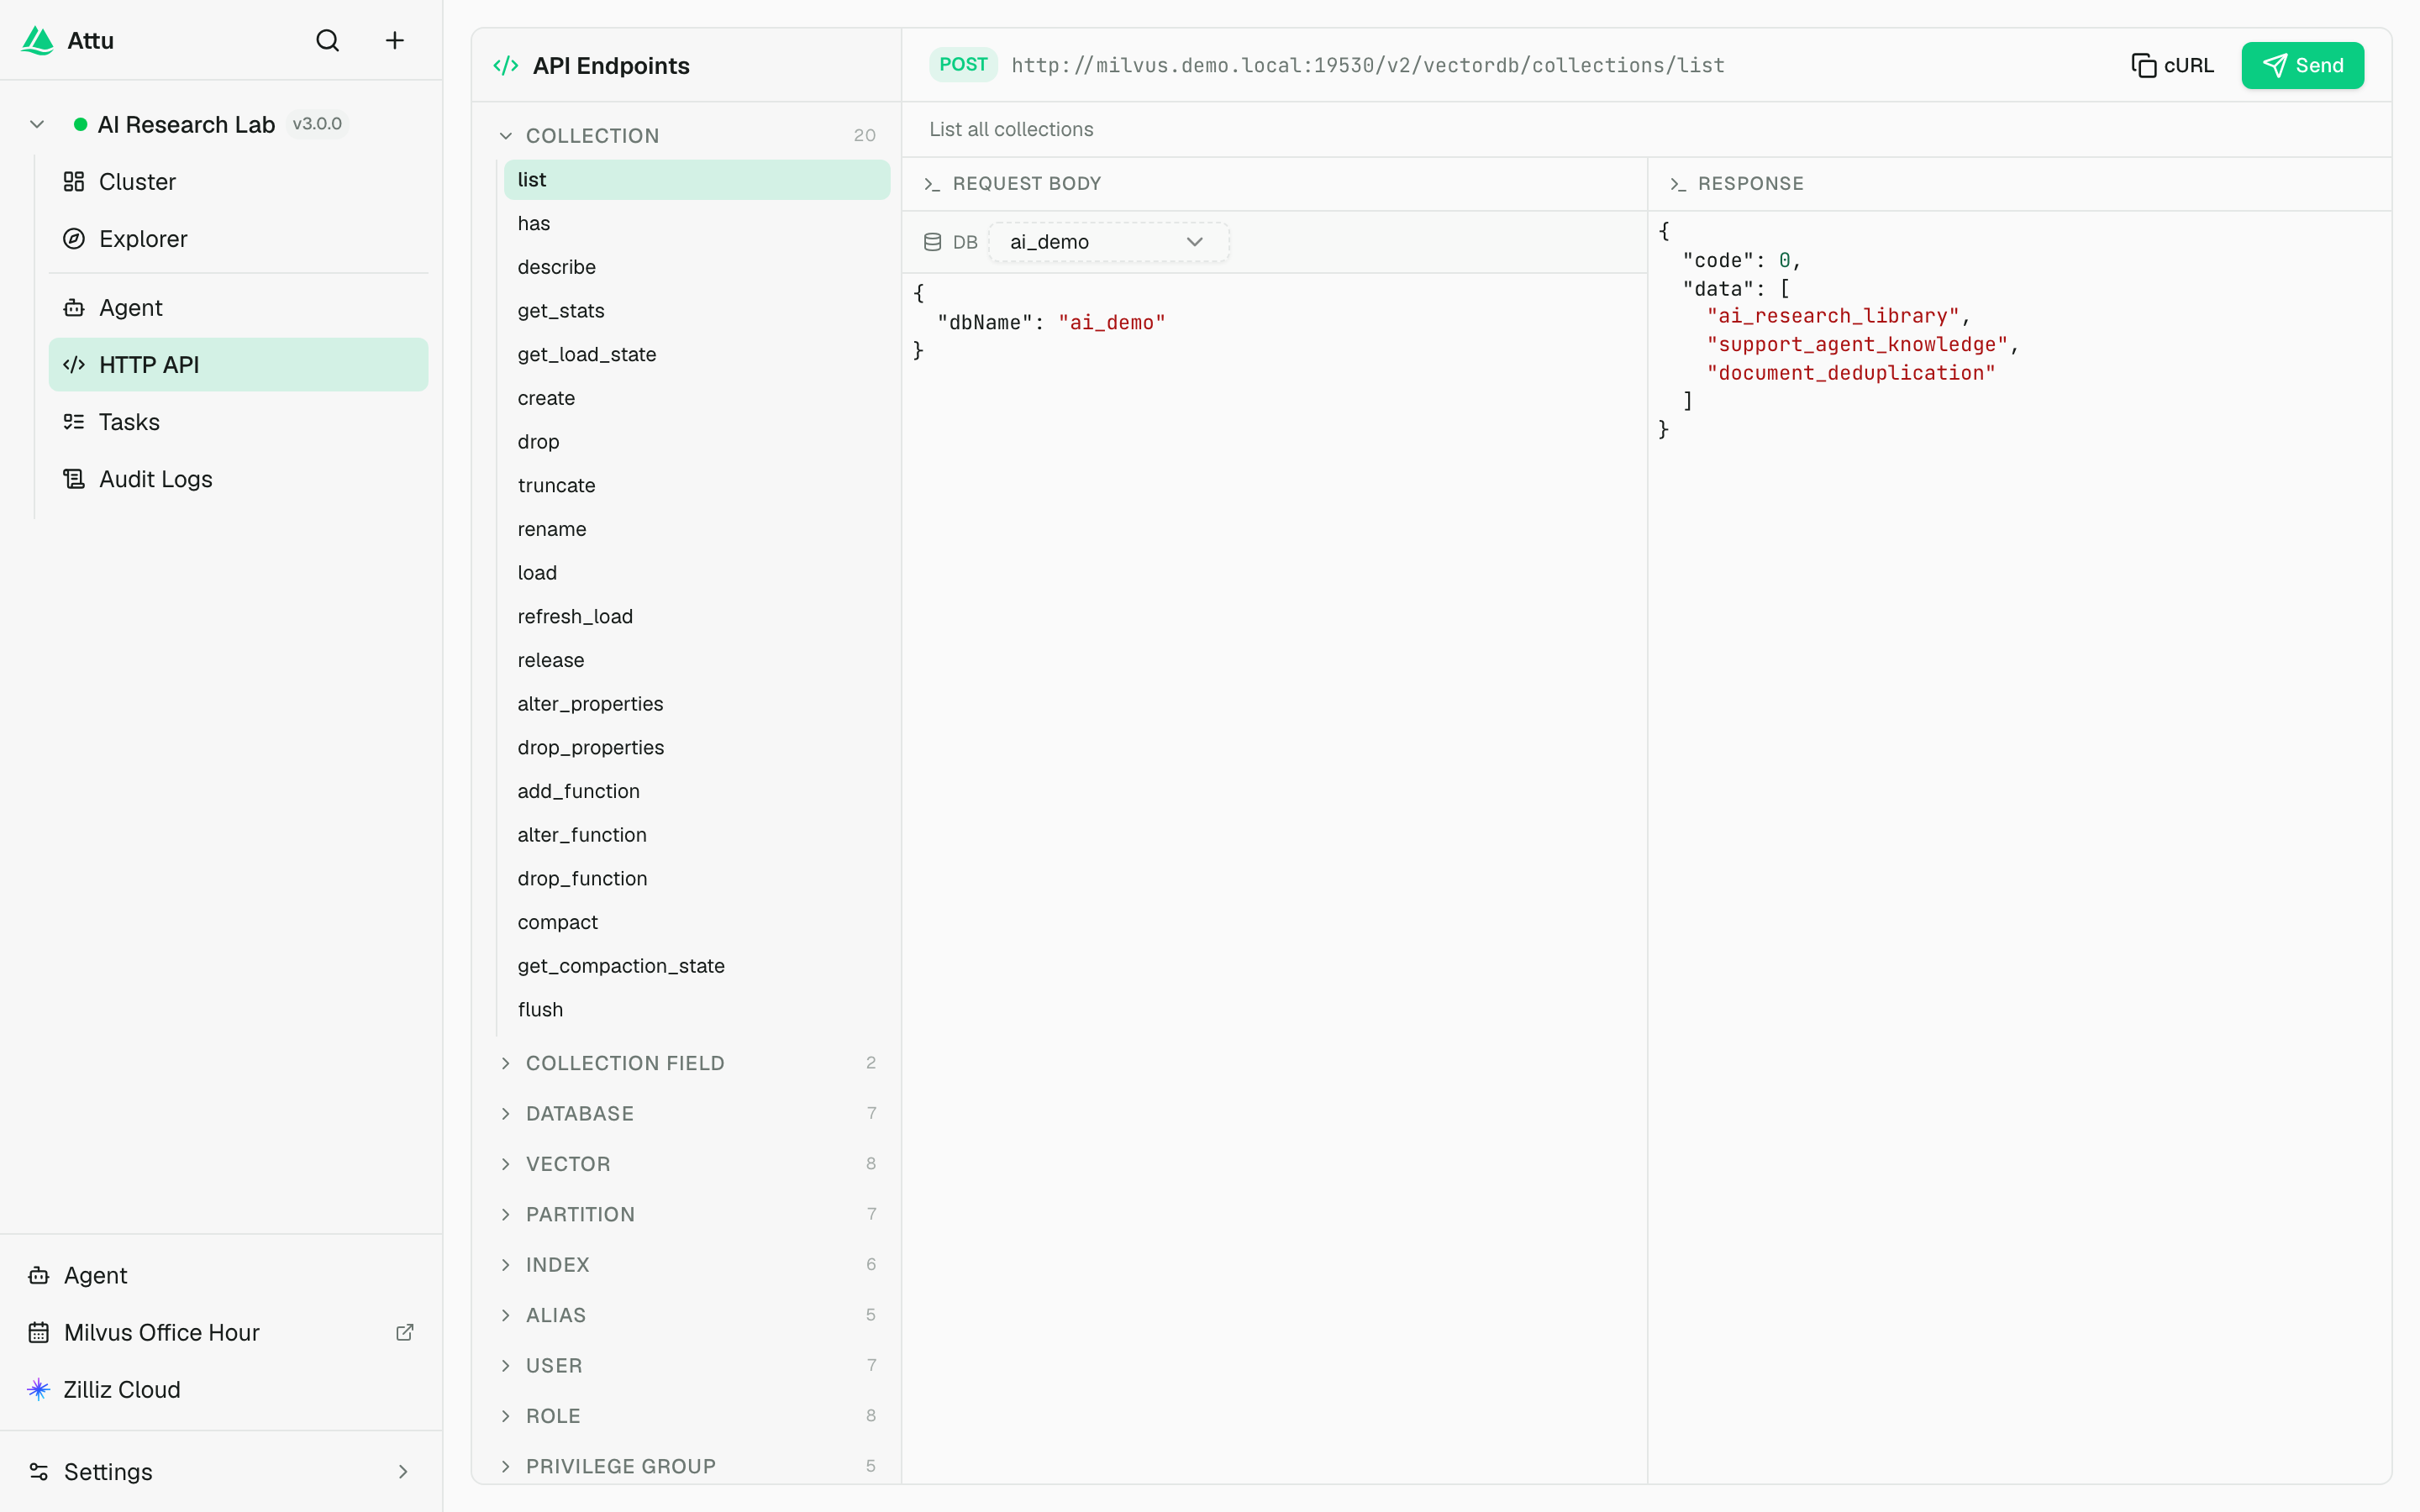Open the Tasks page
This screenshot has width=2420, height=1512.
tap(238, 421)
